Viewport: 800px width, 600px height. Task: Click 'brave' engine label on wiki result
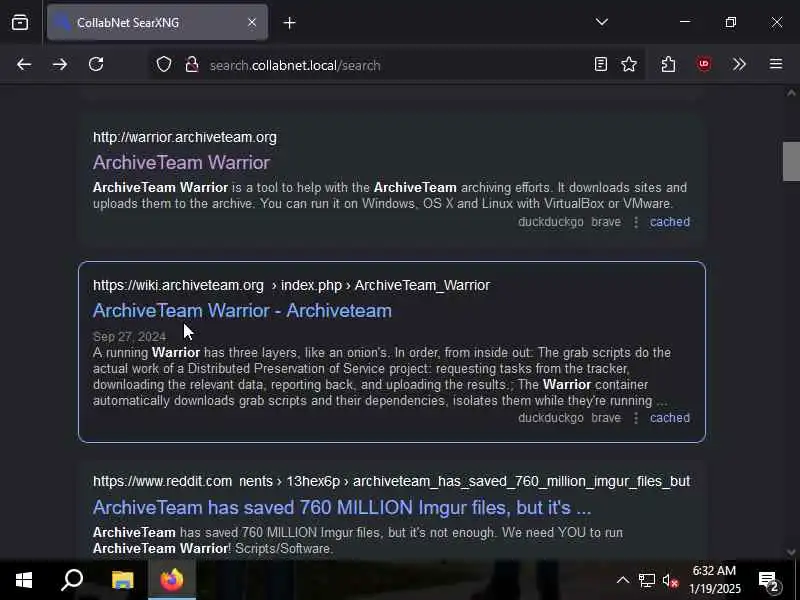tap(606, 418)
